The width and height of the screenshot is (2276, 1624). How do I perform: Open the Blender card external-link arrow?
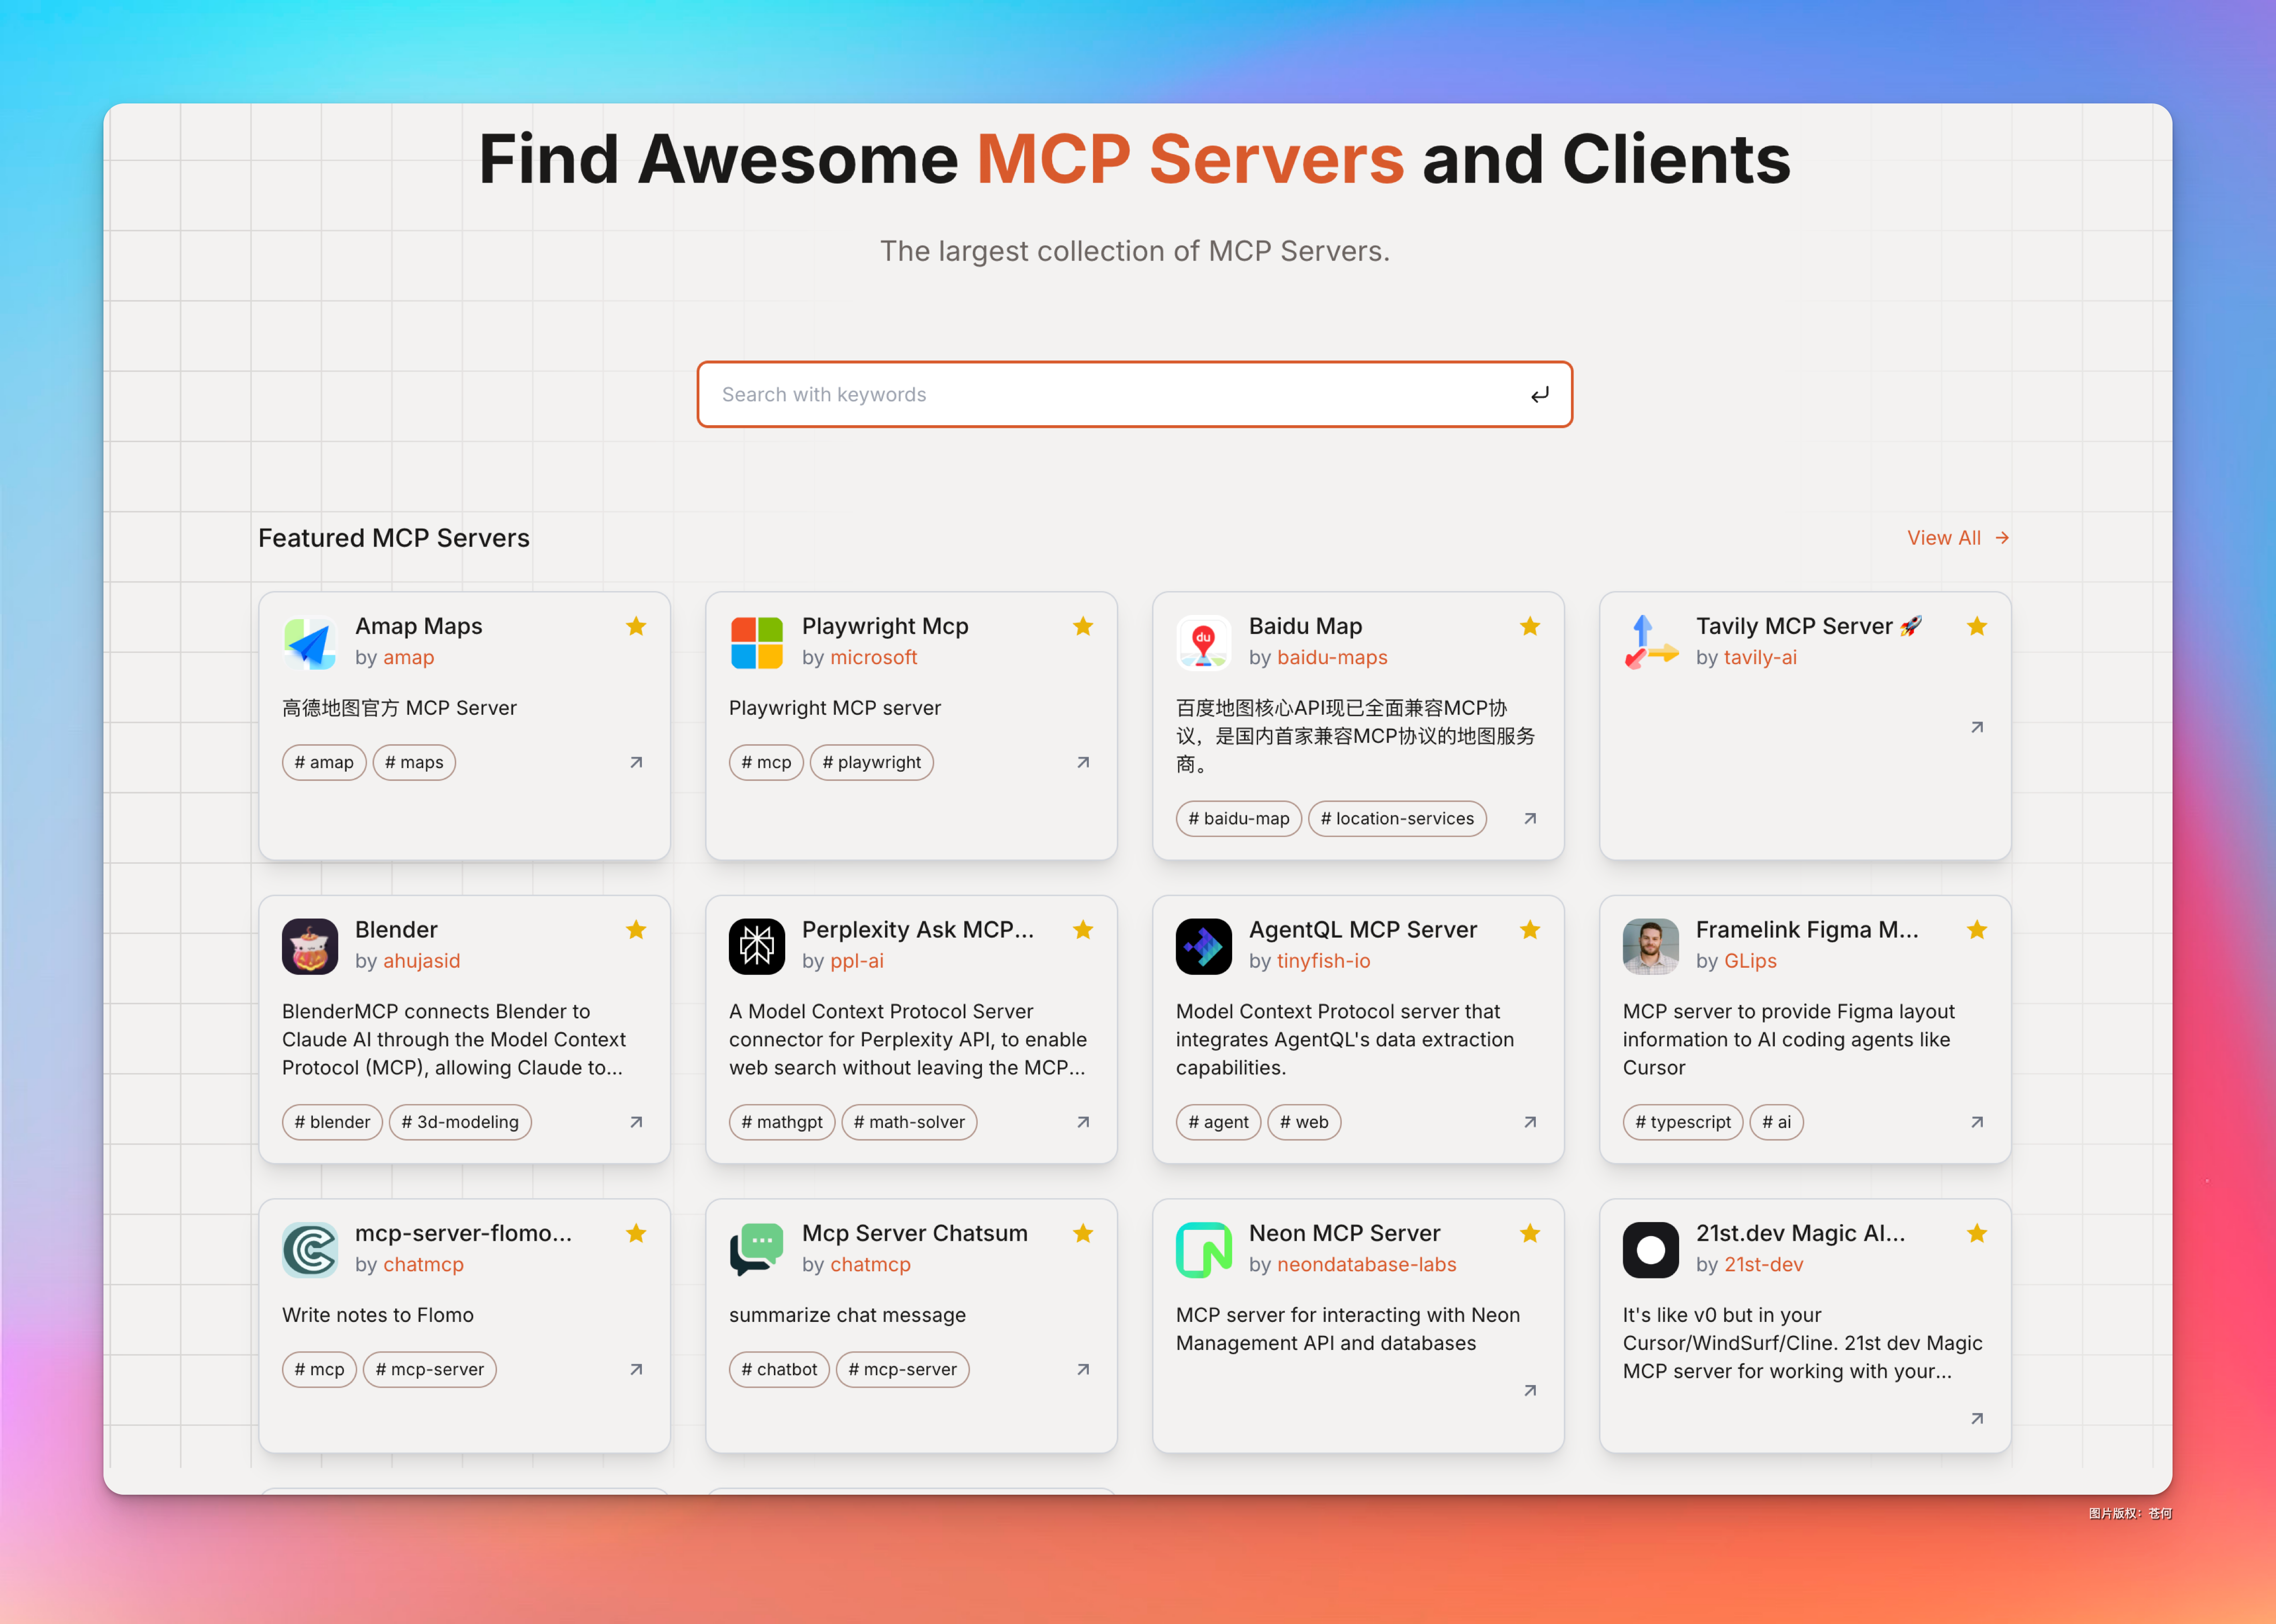(636, 1122)
